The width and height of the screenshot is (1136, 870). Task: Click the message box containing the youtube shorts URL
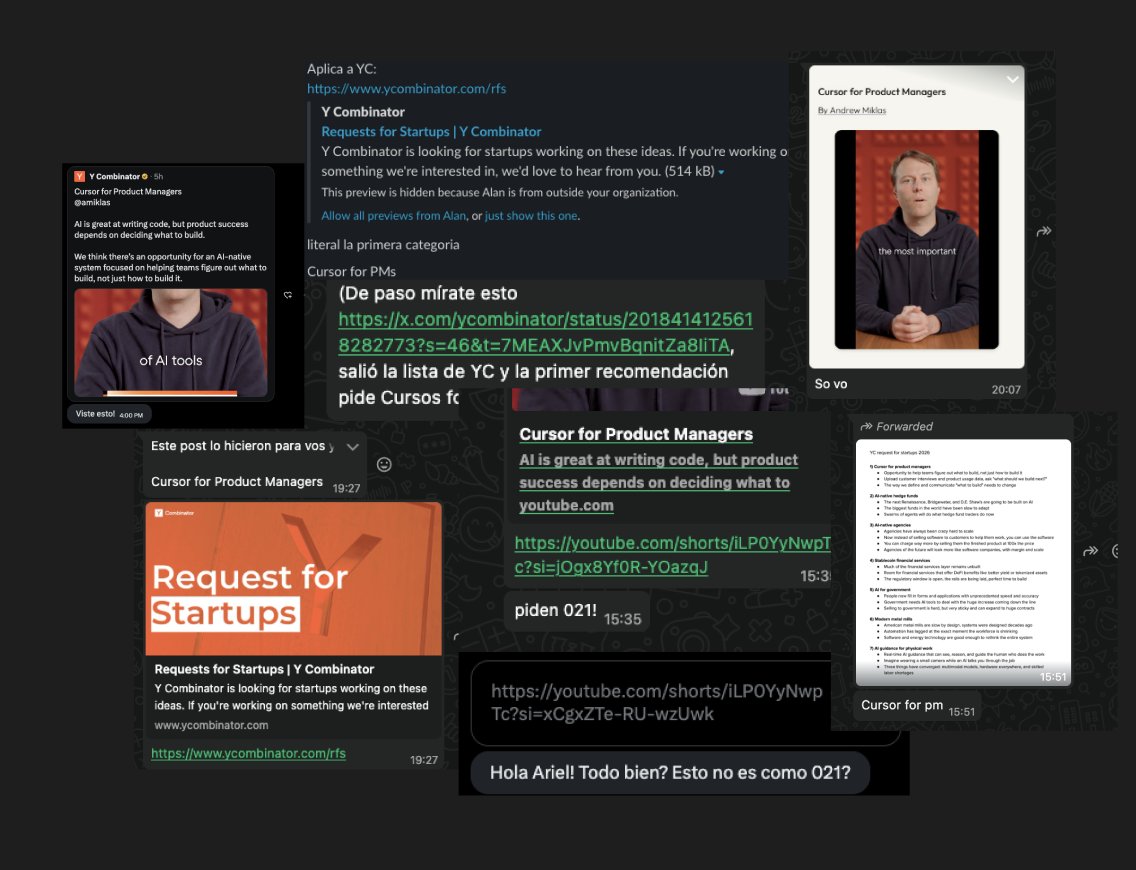[x=685, y=703]
